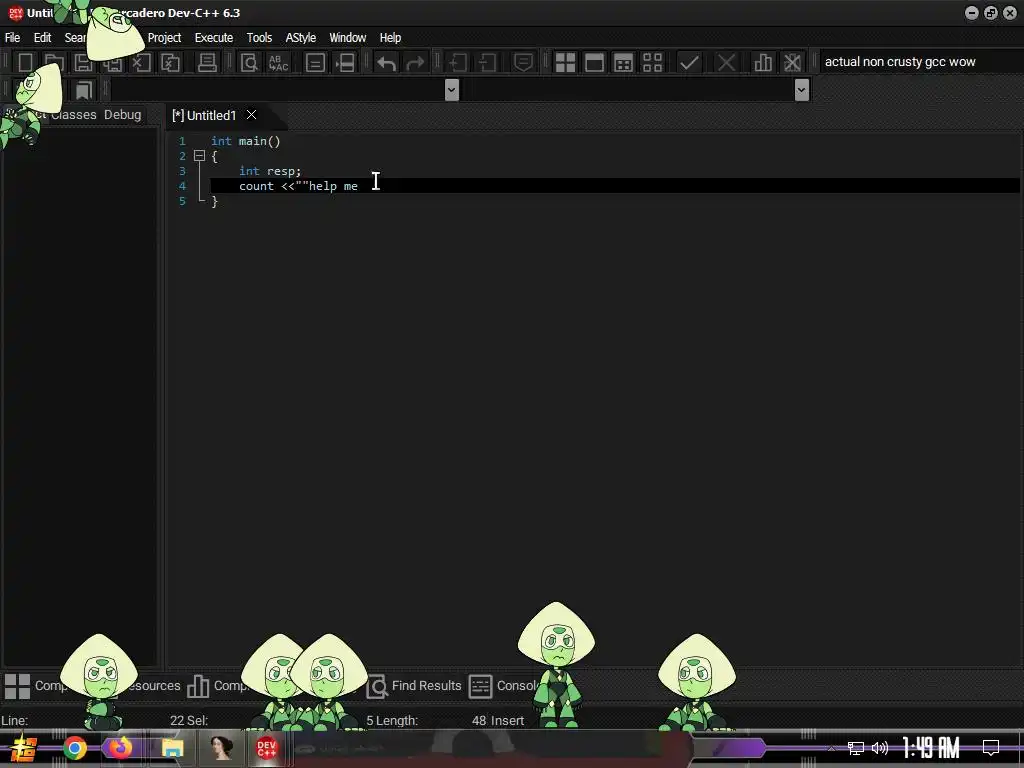
Task: Click line number 5 in the gutter
Action: (182, 201)
